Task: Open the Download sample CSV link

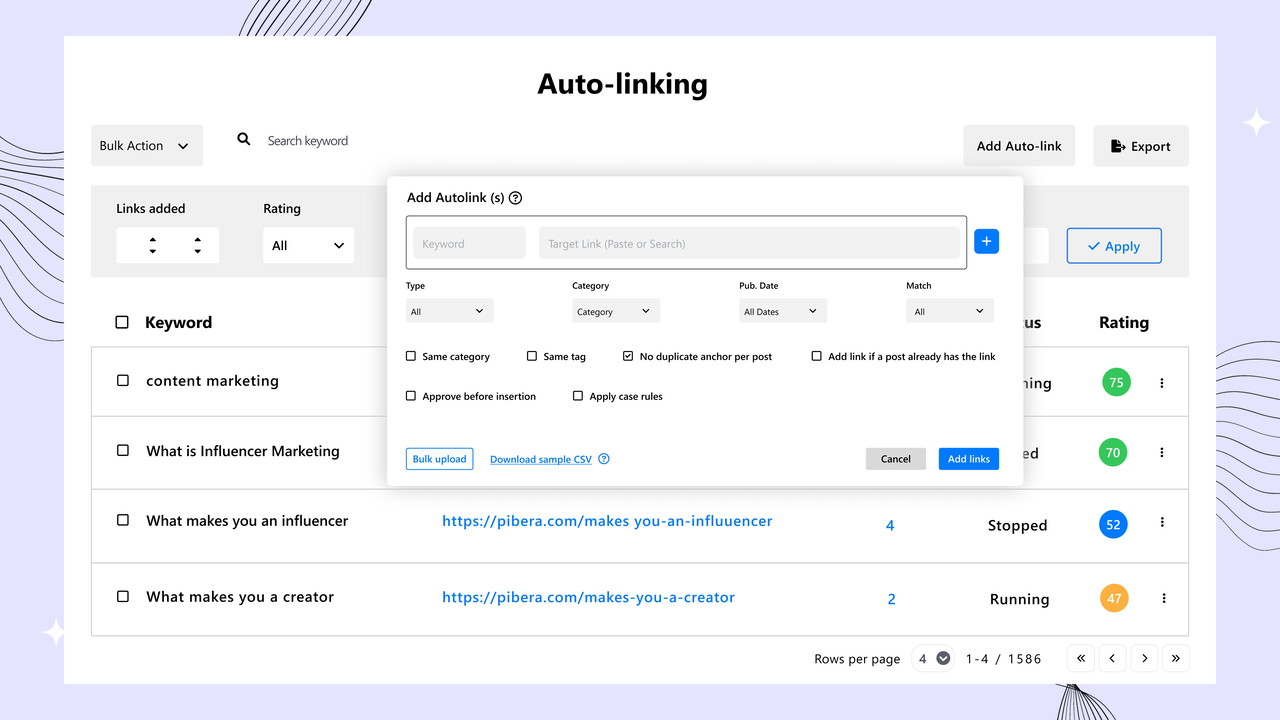Action: tap(540, 459)
